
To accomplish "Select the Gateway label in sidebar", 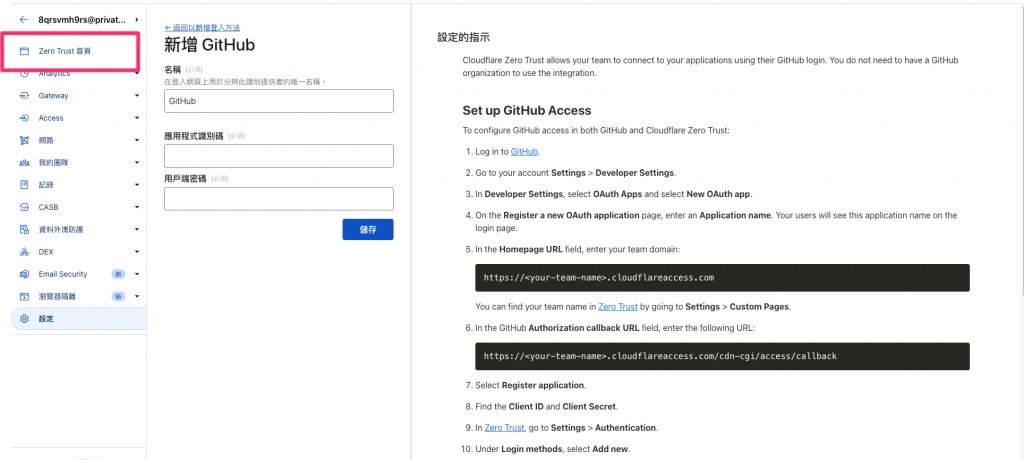I will [53, 95].
